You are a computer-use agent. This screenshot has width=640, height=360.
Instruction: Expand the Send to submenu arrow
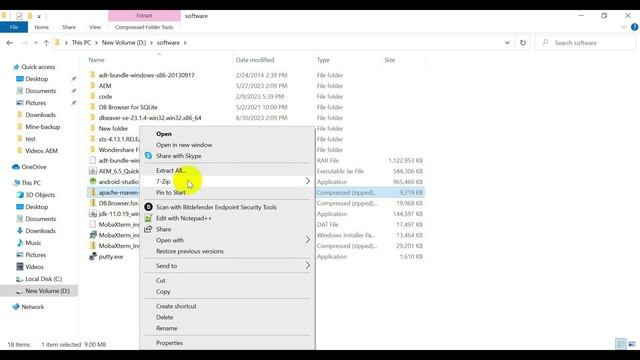(308, 266)
